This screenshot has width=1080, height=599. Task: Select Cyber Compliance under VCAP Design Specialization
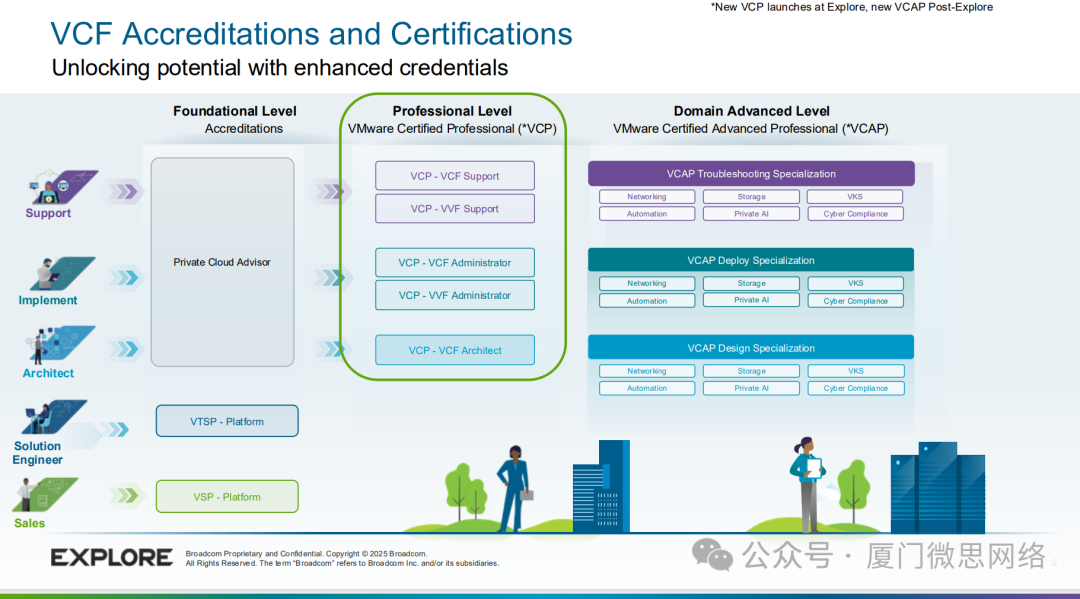(x=856, y=388)
